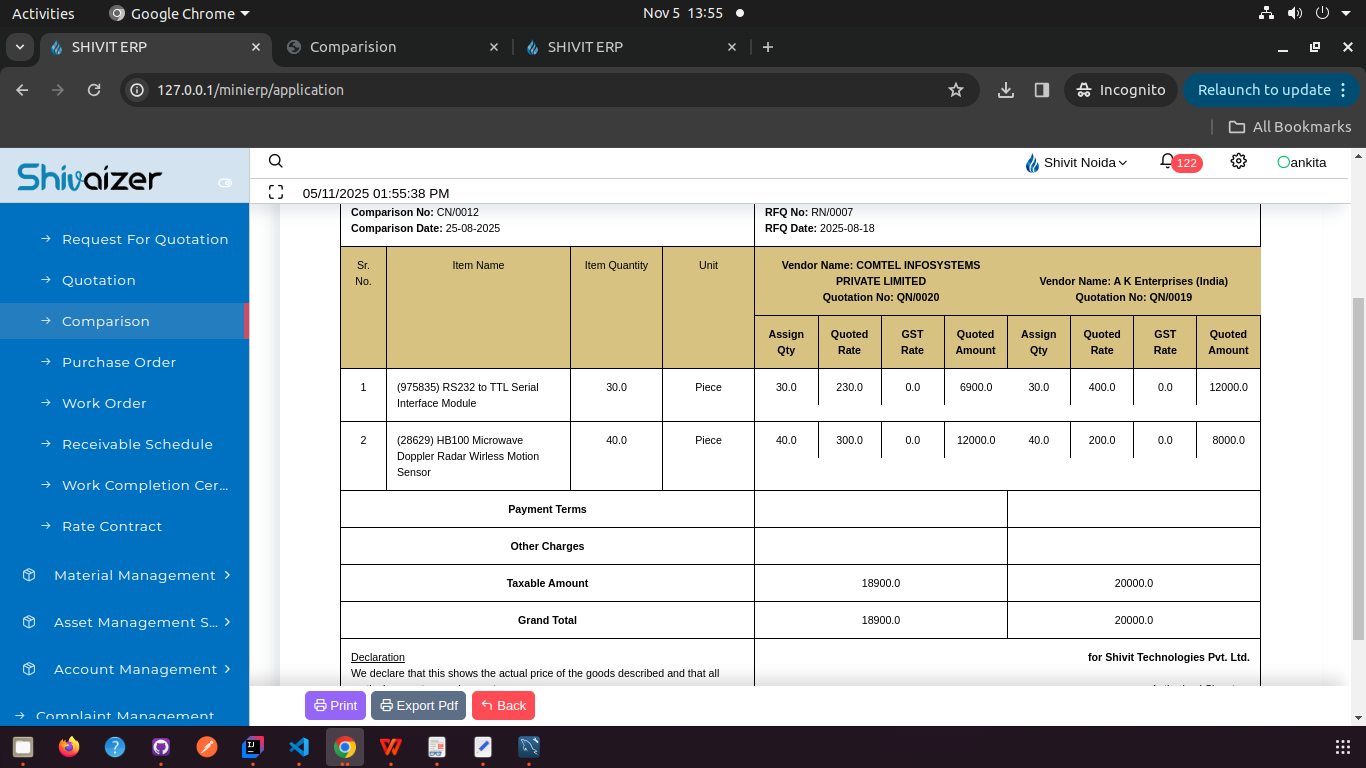1366x768 pixels.
Task: Toggle Chrome side panel button
Action: (1041, 90)
